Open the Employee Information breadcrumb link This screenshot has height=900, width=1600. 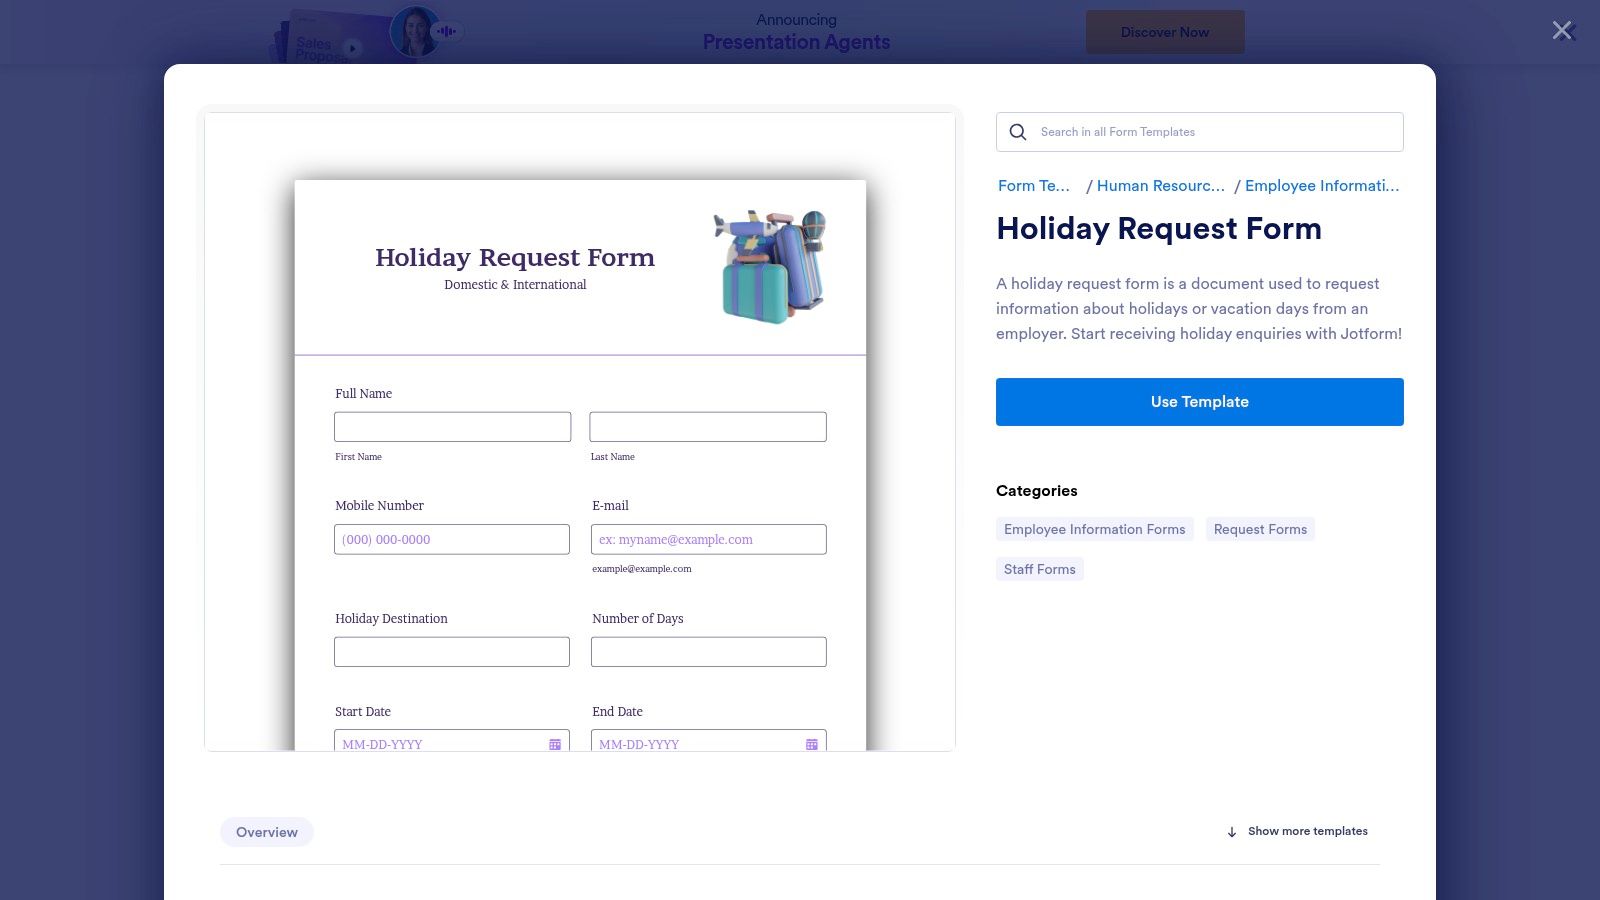[1322, 186]
